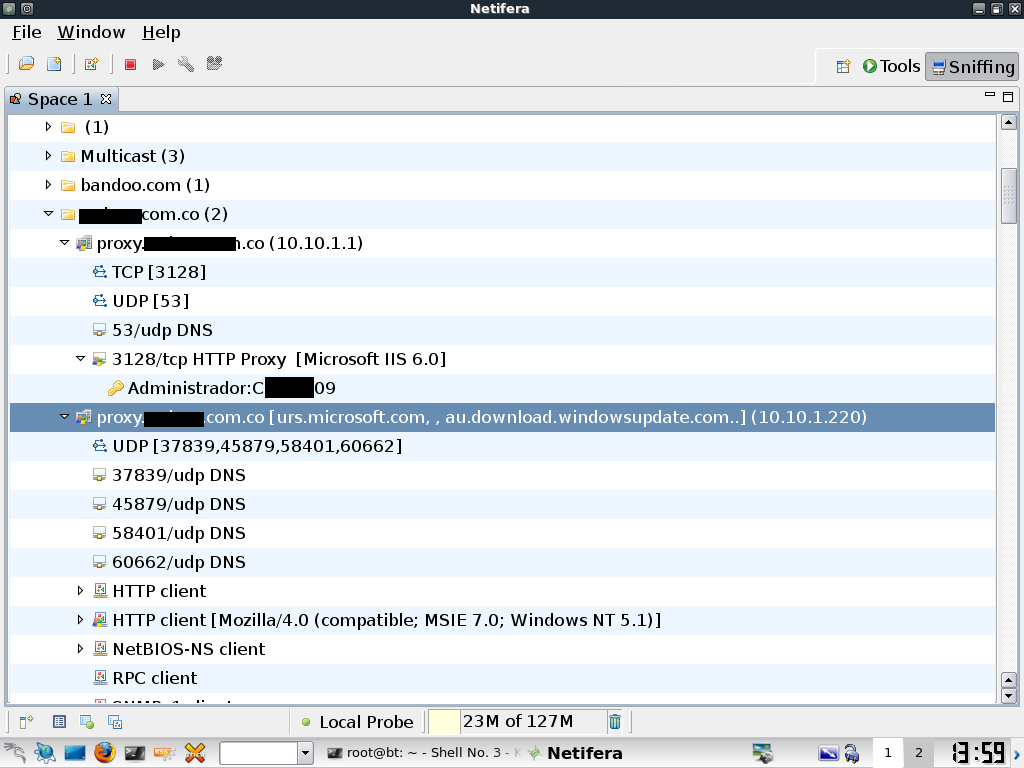Click the Local Probe label
This screenshot has width=1024, height=768.
pos(366,722)
